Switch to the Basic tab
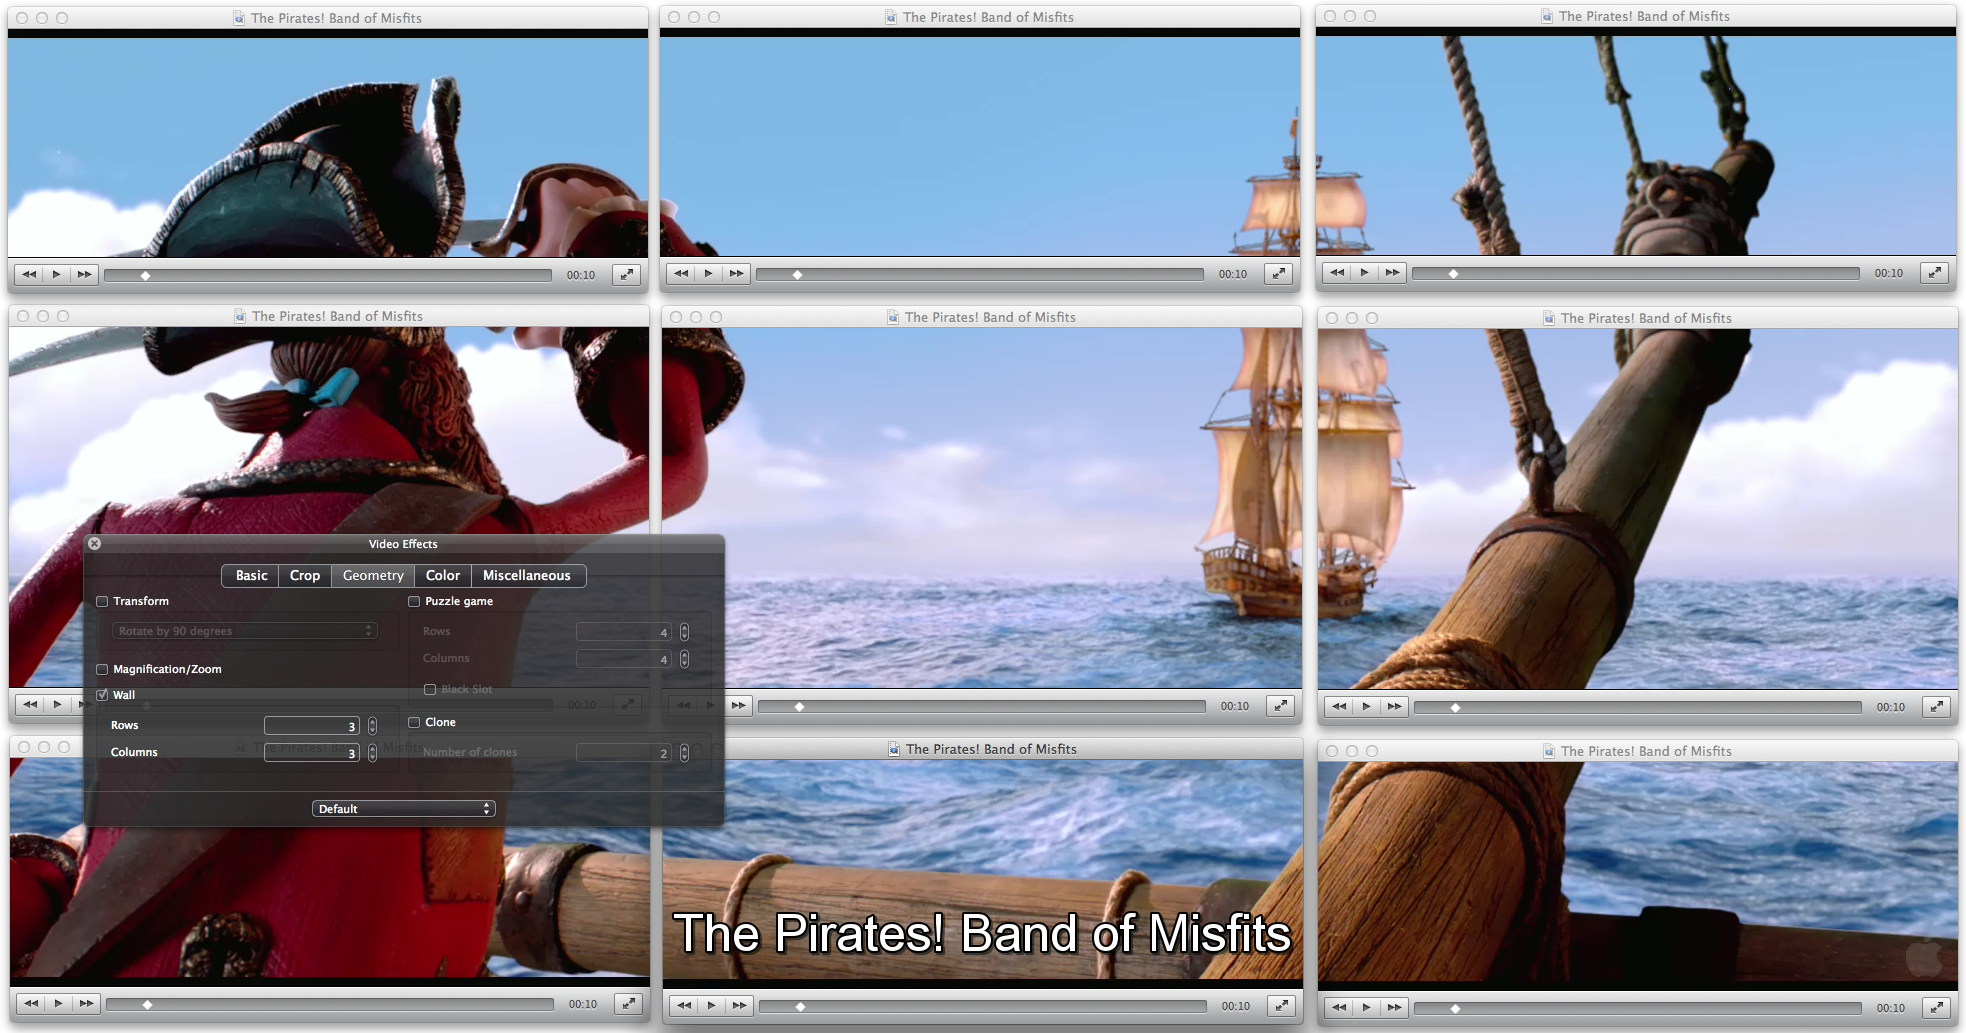This screenshot has width=1966, height=1033. pos(251,576)
